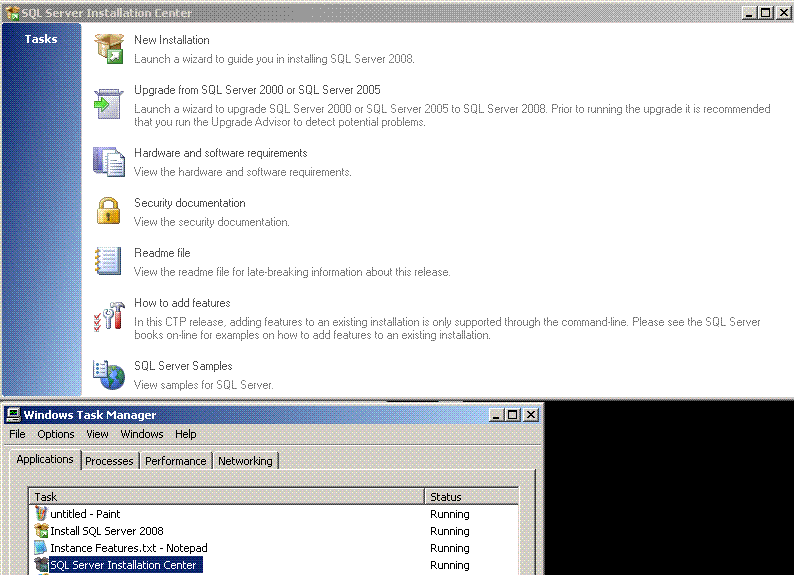Click the Security documentation padlock icon
This screenshot has width=794, height=575.
pos(108,211)
